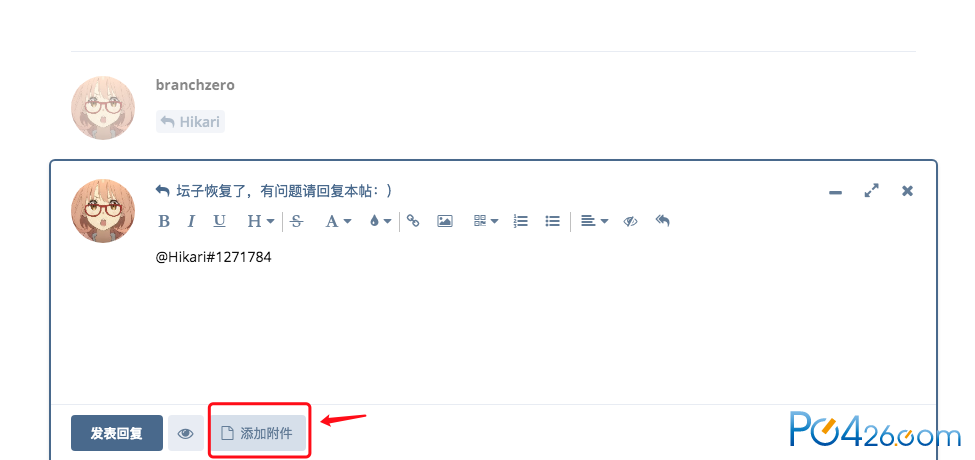Insert an image with the picture icon

[x=445, y=221]
